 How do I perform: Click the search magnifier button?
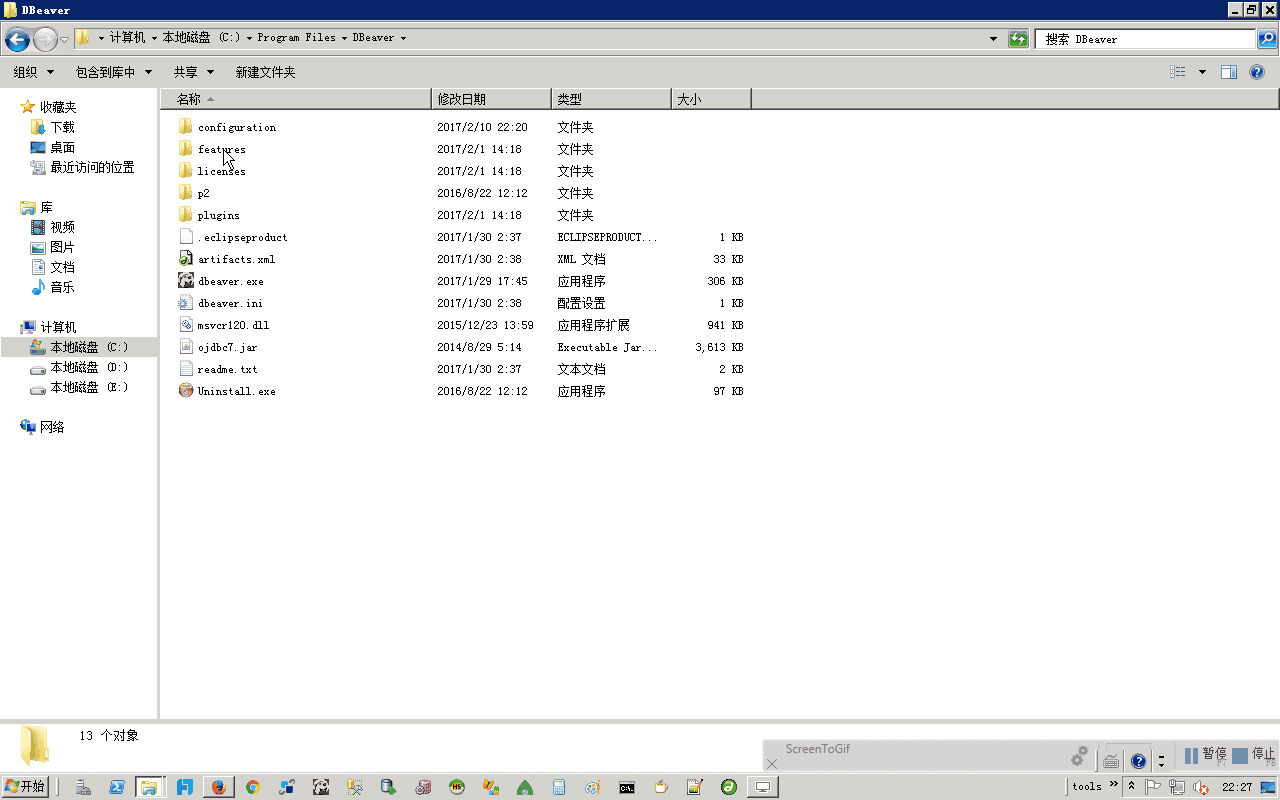point(1266,39)
